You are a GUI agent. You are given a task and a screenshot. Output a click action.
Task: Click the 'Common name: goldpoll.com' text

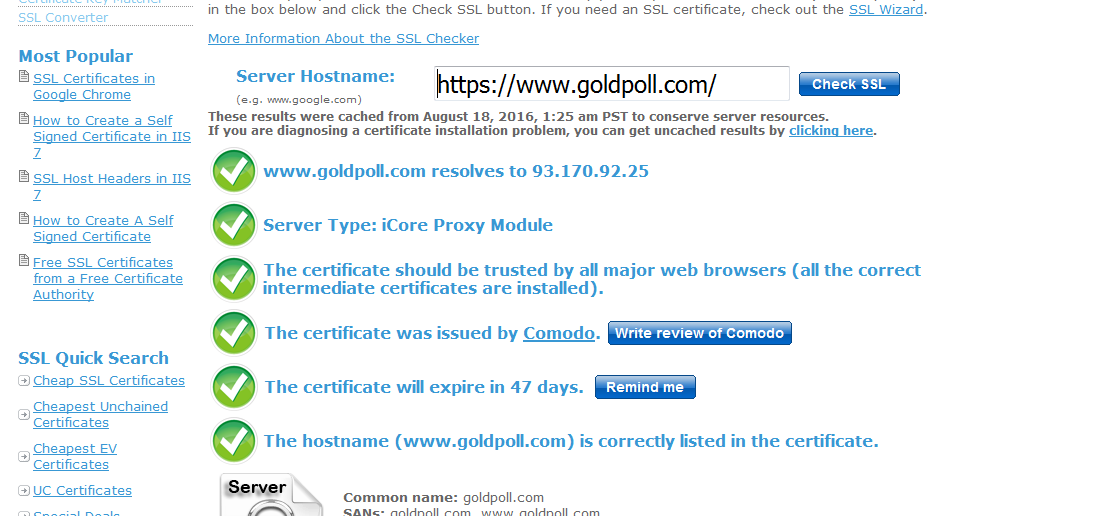444,498
